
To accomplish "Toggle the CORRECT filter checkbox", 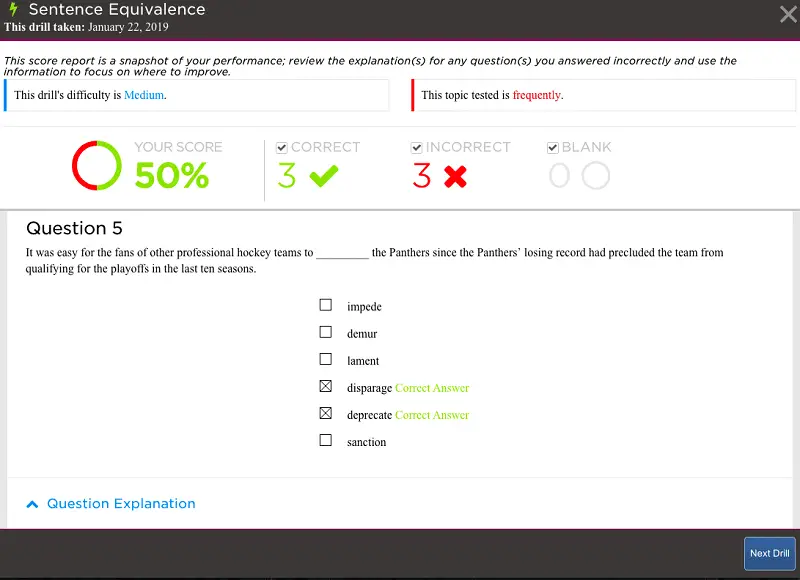I will tap(282, 148).
